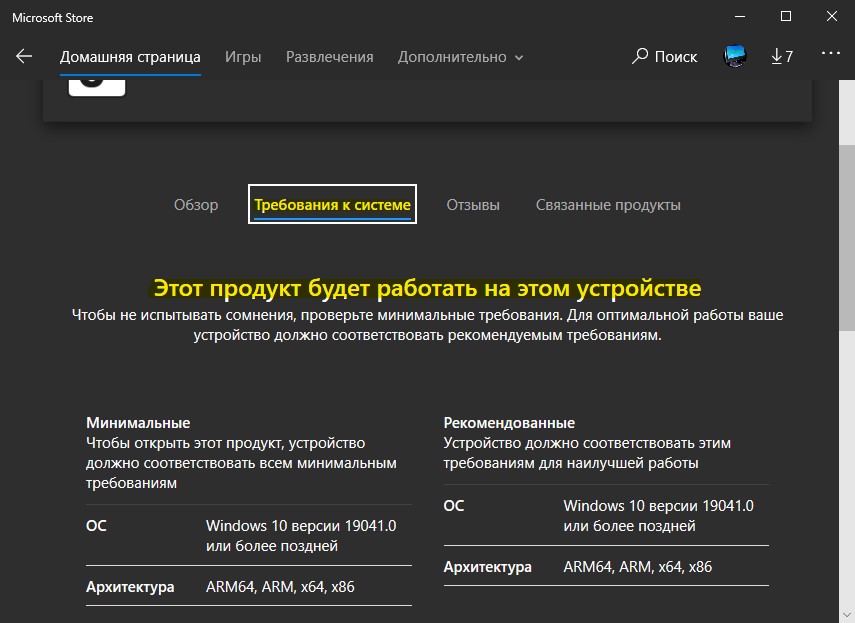The width and height of the screenshot is (855, 623).
Task: Click the back arrow icon
Action: (24, 56)
